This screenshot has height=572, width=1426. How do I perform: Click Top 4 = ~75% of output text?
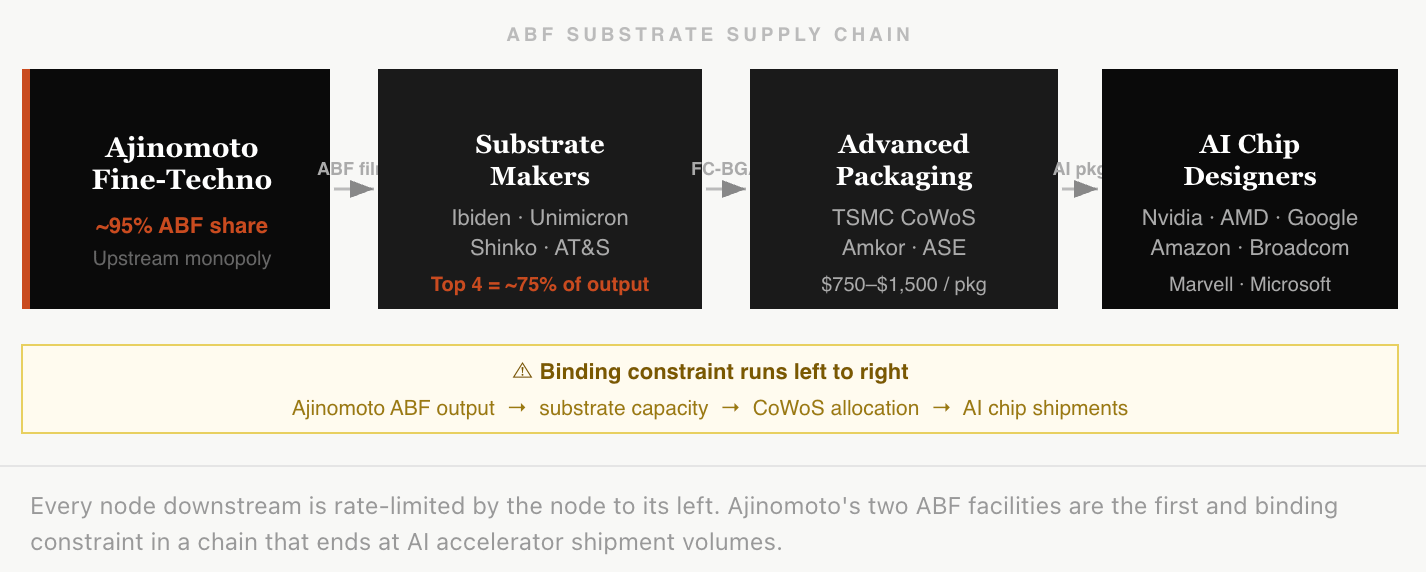540,285
